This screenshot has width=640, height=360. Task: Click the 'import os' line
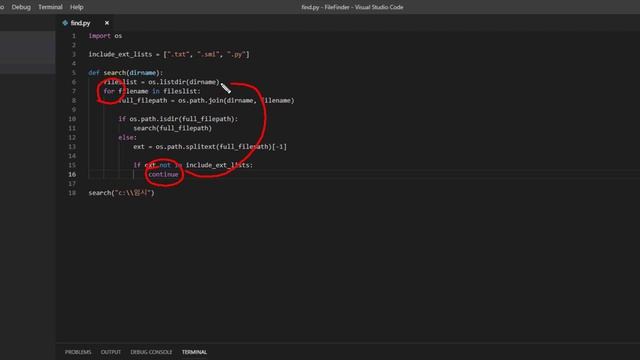105,36
